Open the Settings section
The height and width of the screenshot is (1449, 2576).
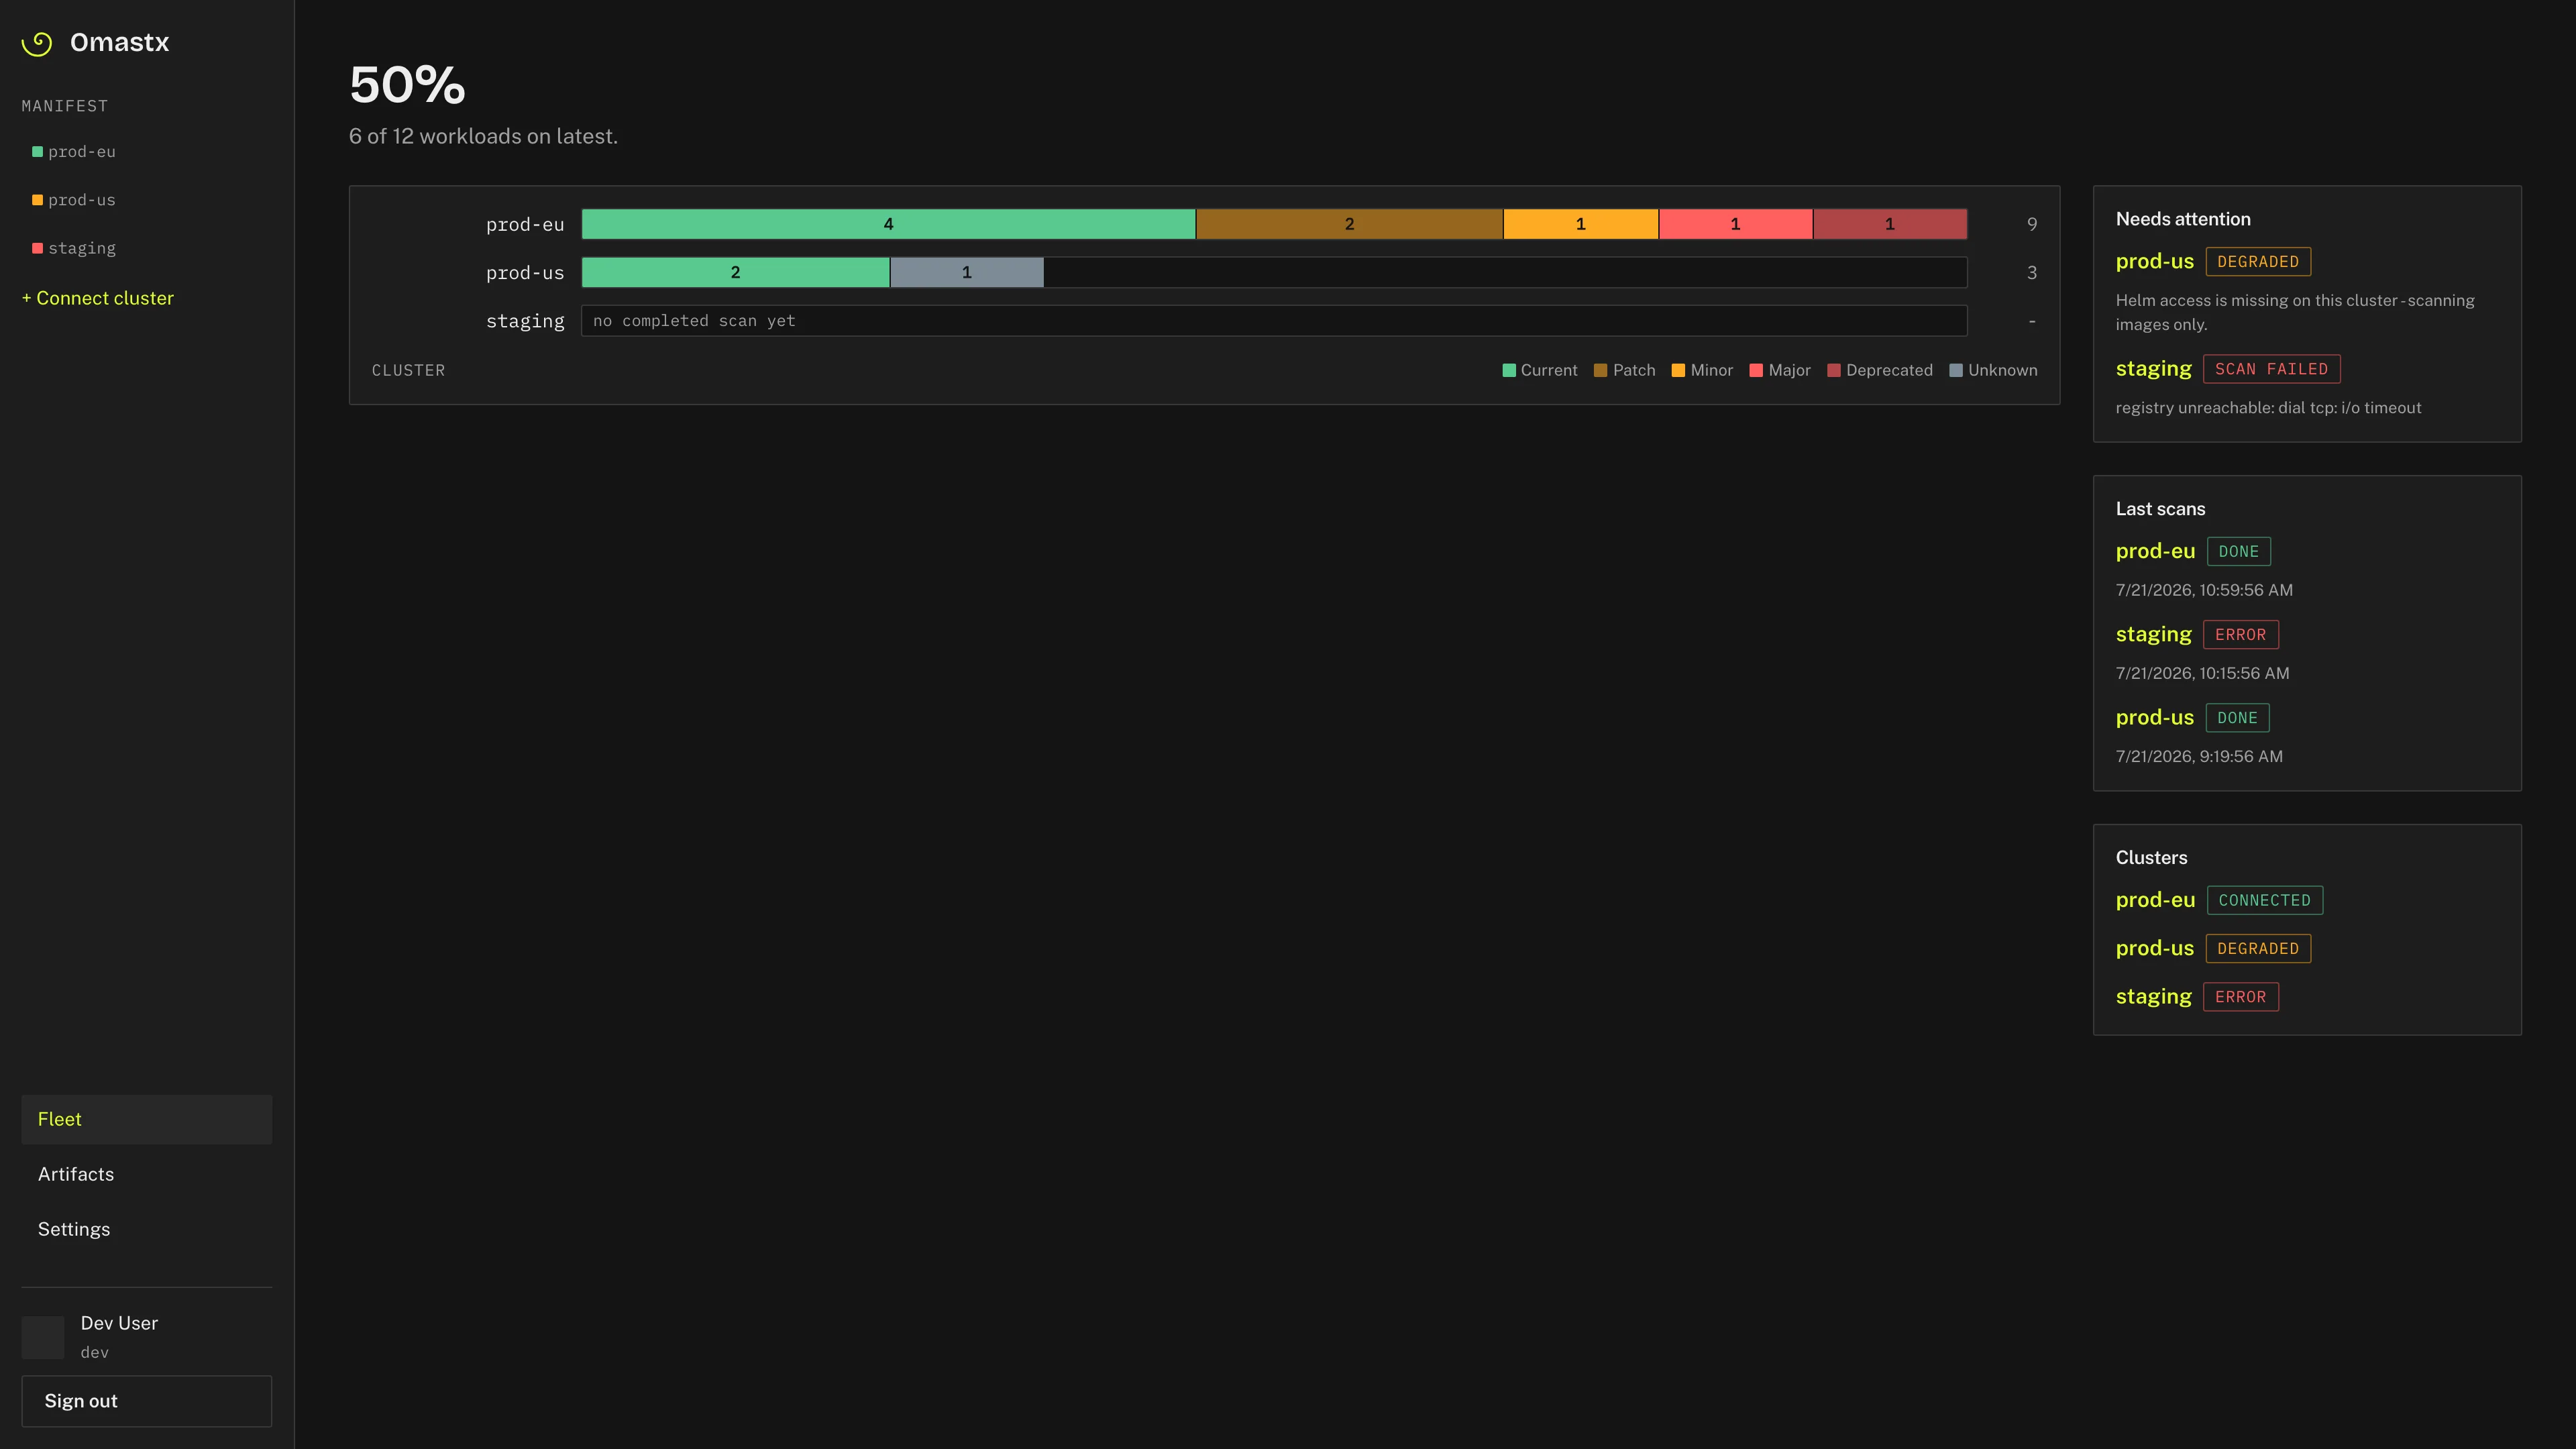pos(146,1229)
